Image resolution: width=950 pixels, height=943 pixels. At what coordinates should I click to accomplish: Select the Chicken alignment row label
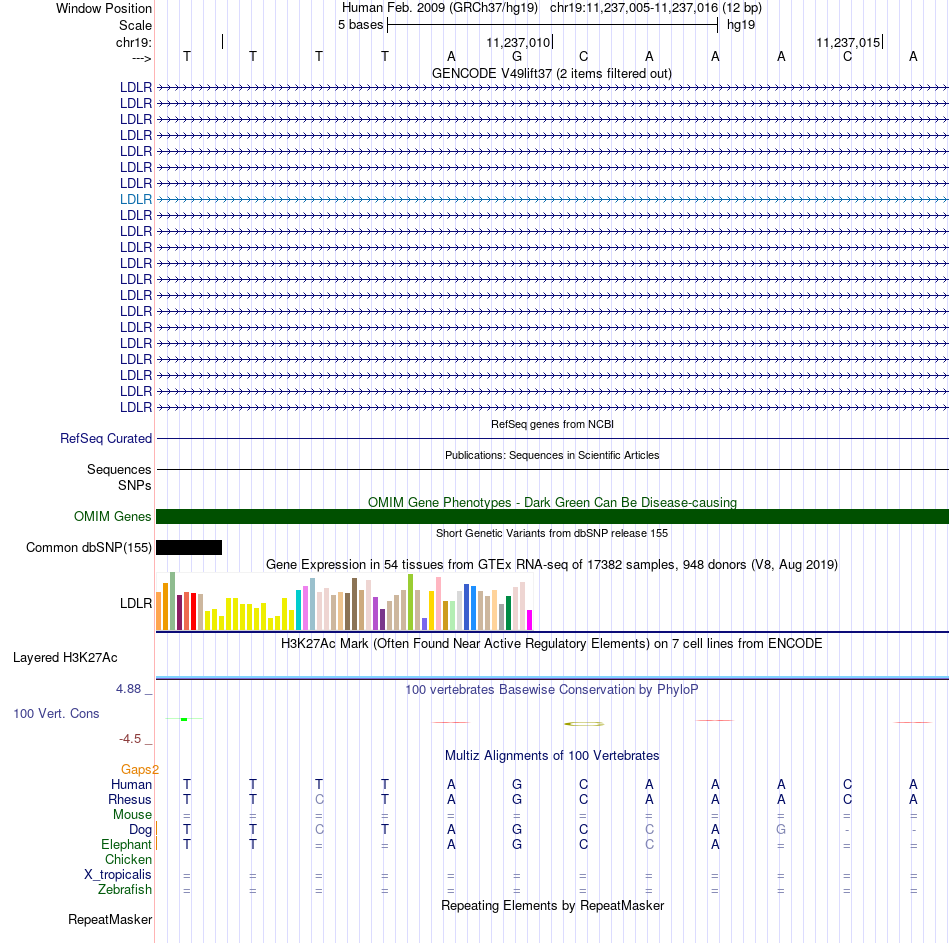128,859
